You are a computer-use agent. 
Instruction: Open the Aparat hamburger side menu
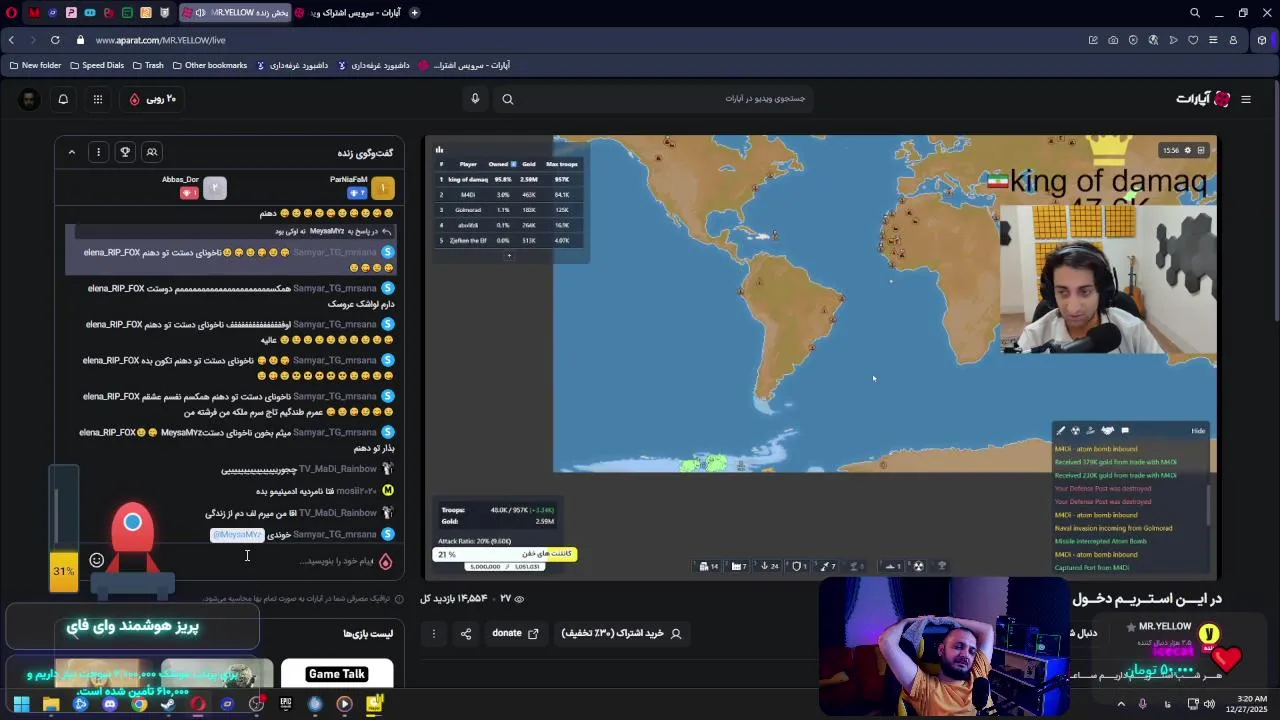click(x=1246, y=99)
